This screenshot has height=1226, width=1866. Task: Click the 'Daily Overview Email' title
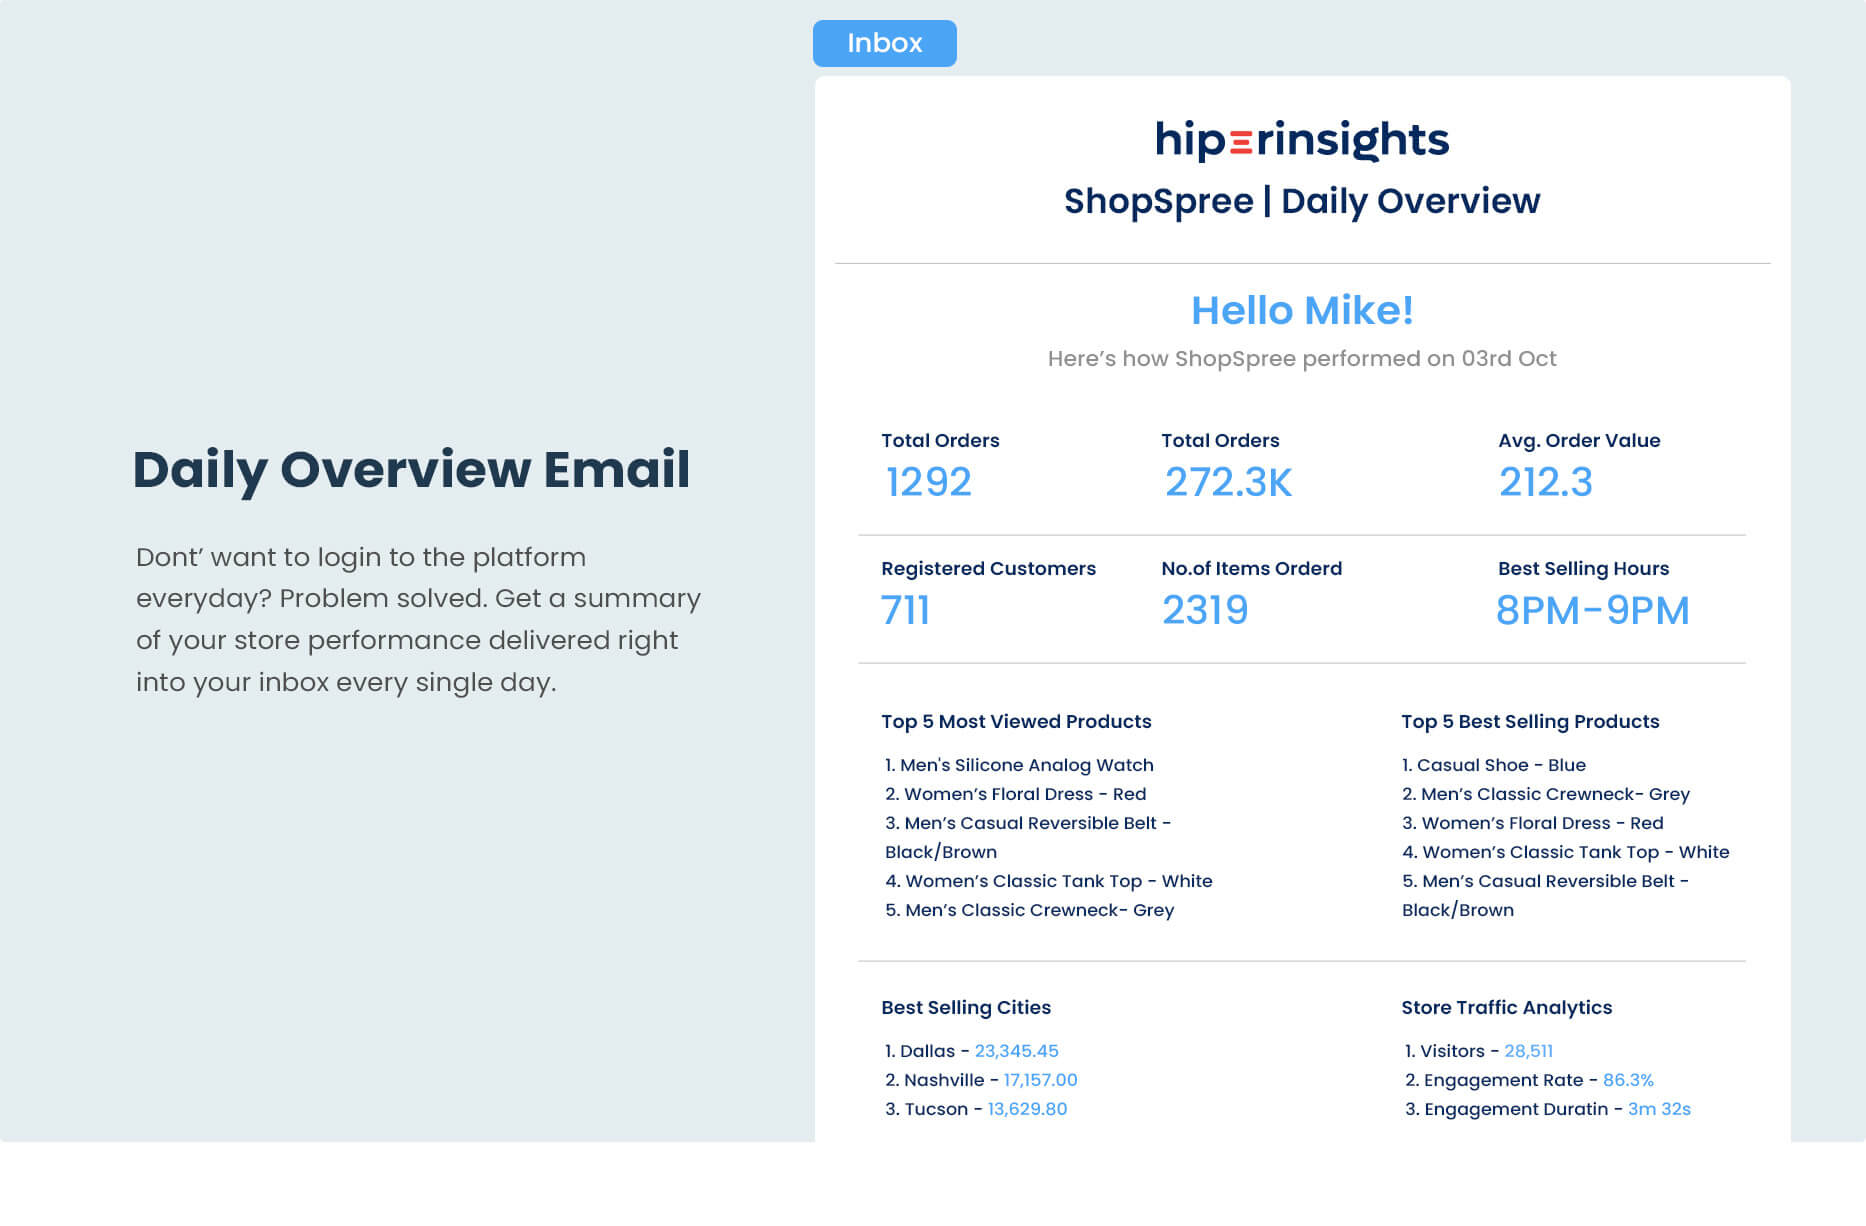[x=411, y=470]
